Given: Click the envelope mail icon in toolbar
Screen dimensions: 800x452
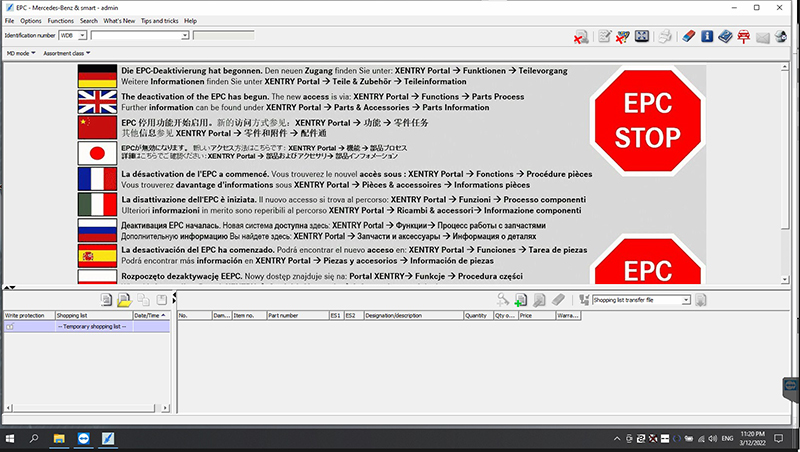Looking at the screenshot, I should 763,37.
